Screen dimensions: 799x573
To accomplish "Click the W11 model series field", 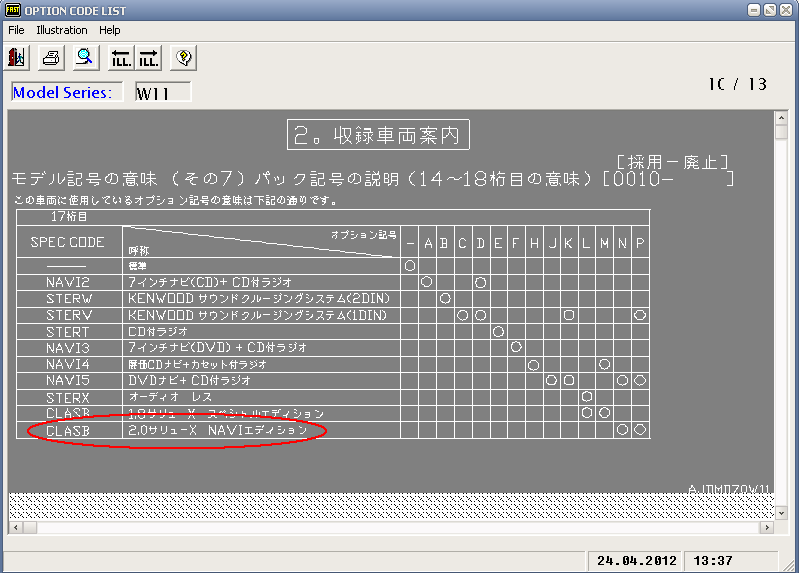I will click(162, 93).
